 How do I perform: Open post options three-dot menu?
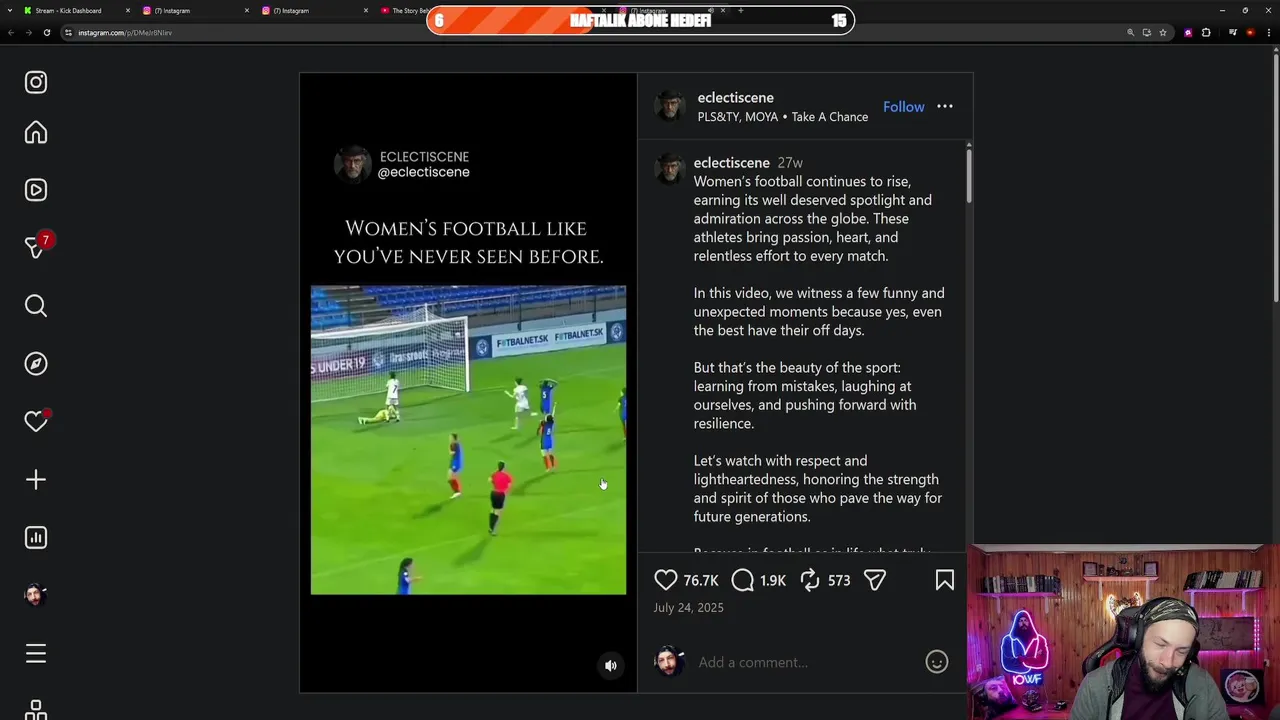[x=945, y=107]
